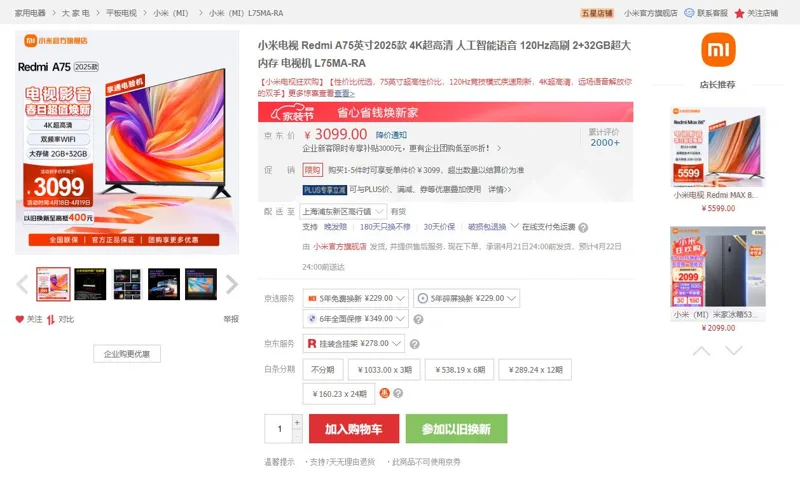Image resolution: width=800 pixels, height=477 pixels.
Task: Select the third product thumbnail
Action: coord(127,284)
